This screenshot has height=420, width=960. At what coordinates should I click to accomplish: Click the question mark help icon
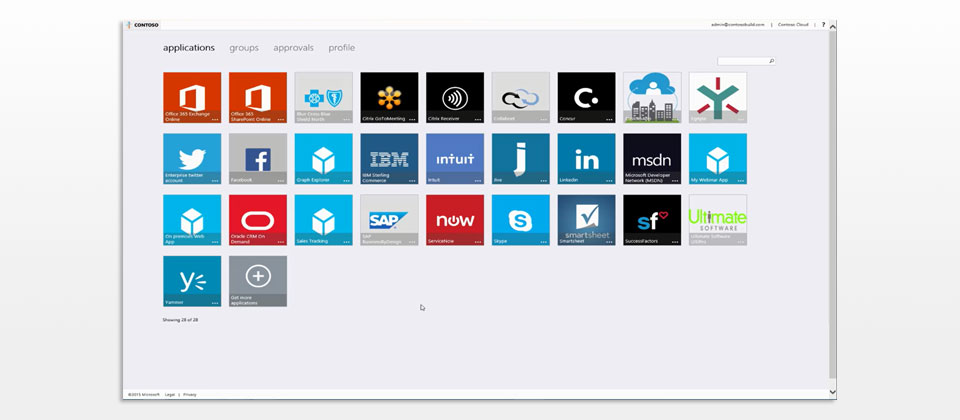pos(823,24)
